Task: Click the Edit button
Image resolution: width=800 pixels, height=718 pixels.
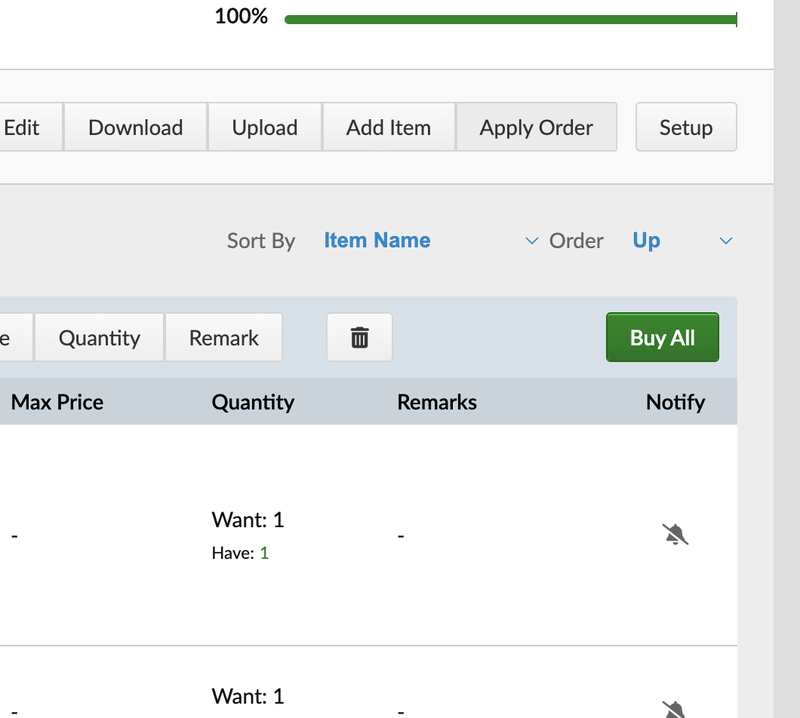Action: (x=22, y=128)
